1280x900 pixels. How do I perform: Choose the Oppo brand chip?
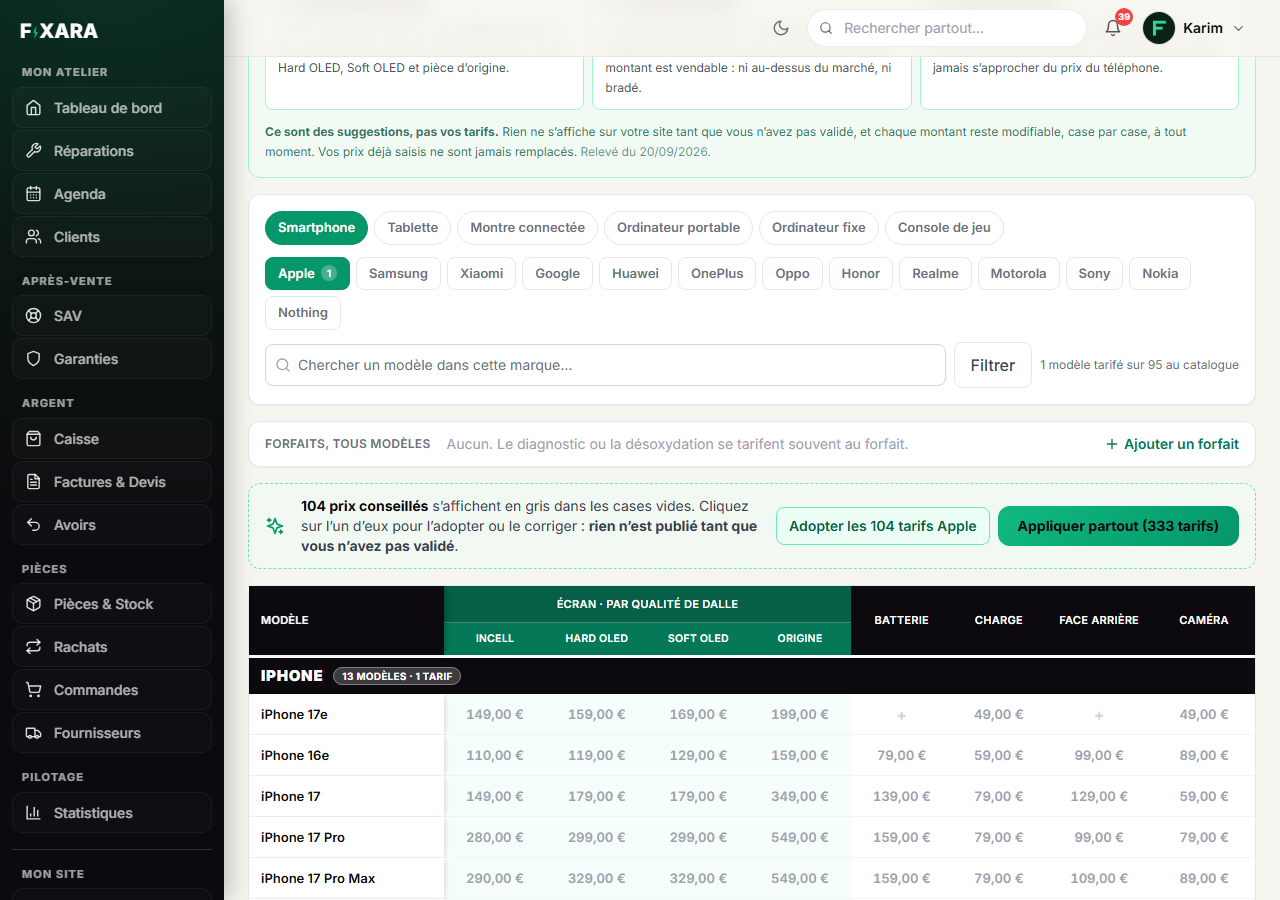coord(792,273)
